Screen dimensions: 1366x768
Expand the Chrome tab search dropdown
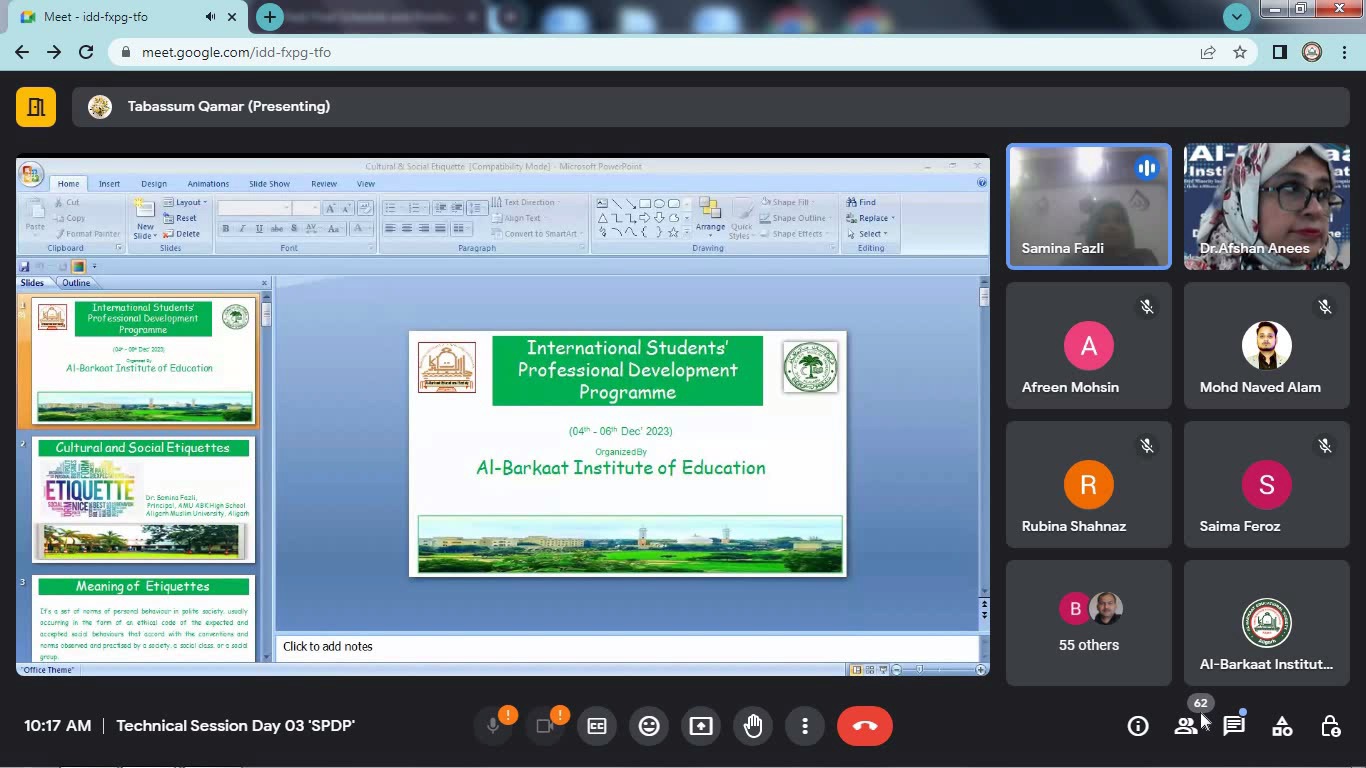(x=1237, y=16)
